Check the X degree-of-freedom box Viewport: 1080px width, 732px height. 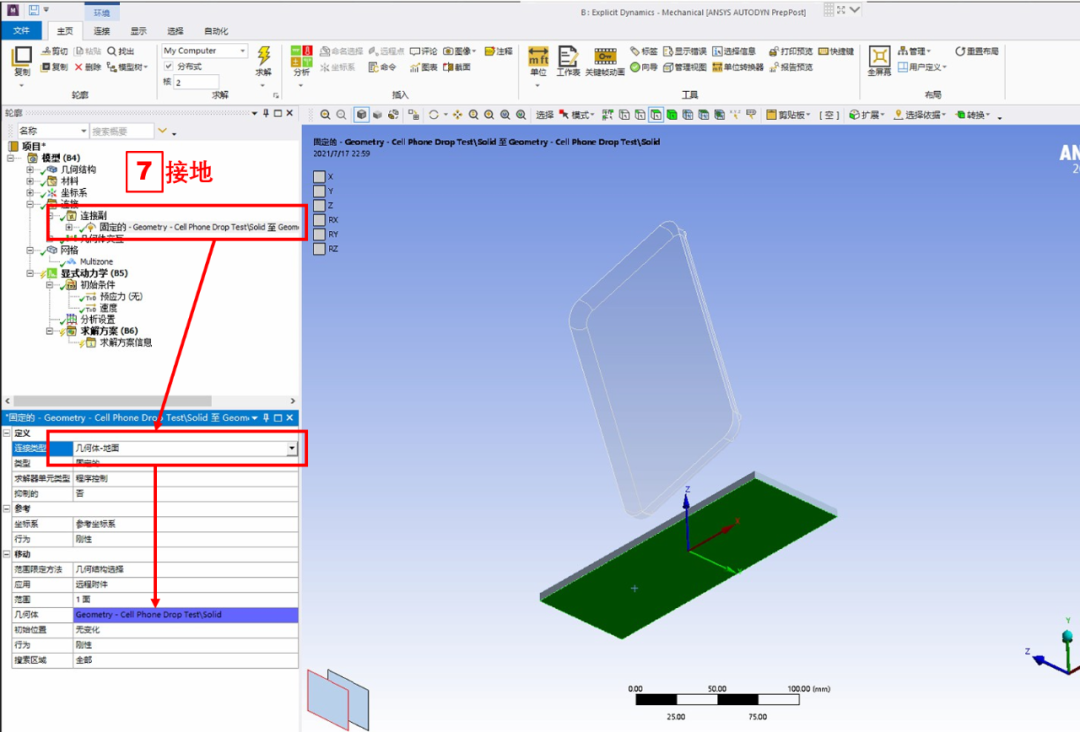point(319,176)
